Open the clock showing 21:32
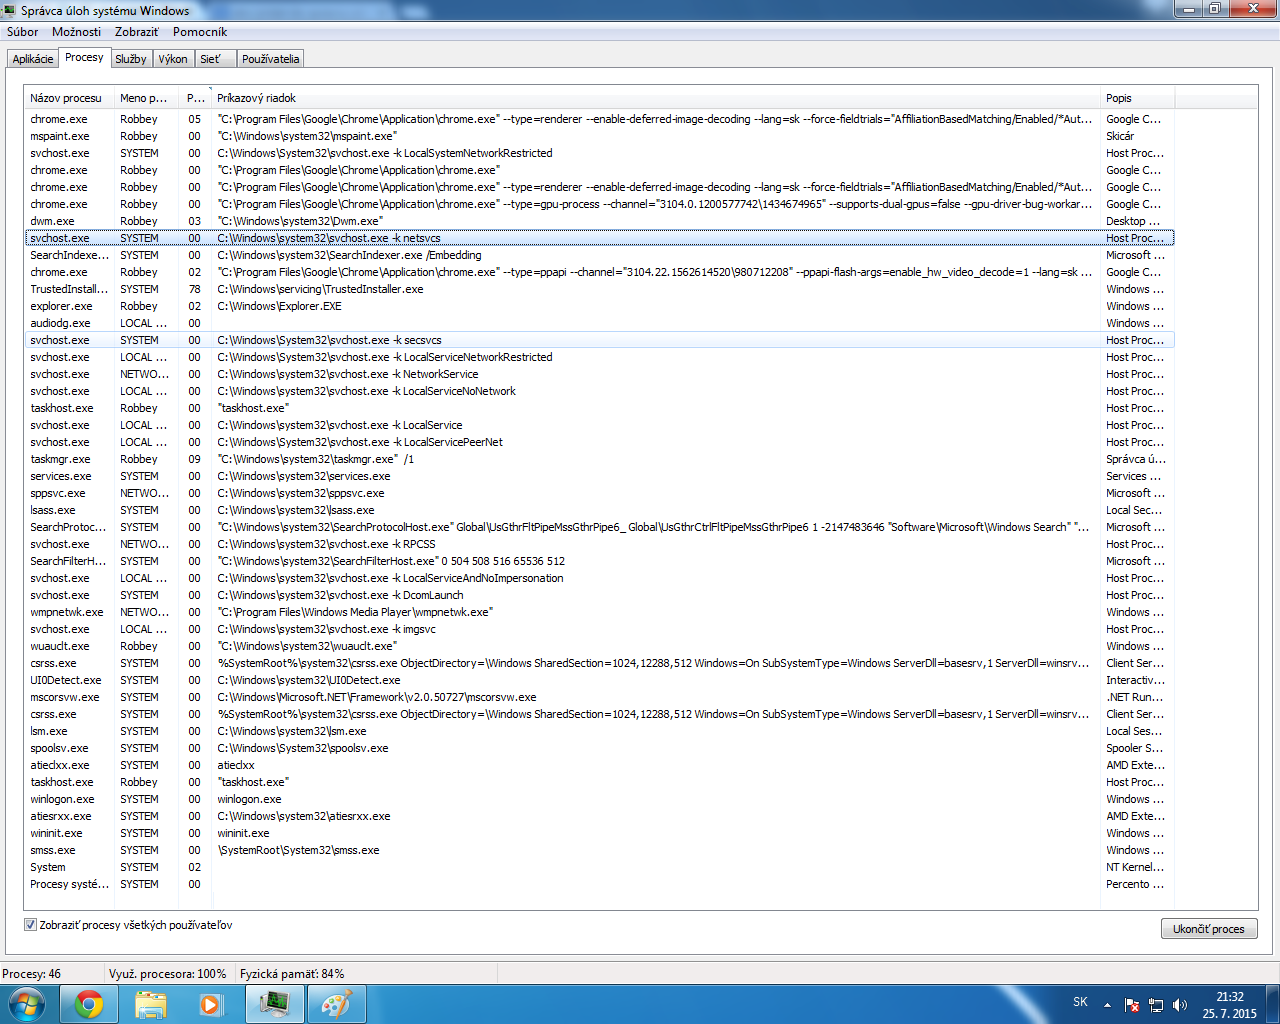This screenshot has height=1024, width=1280. 1230,1005
